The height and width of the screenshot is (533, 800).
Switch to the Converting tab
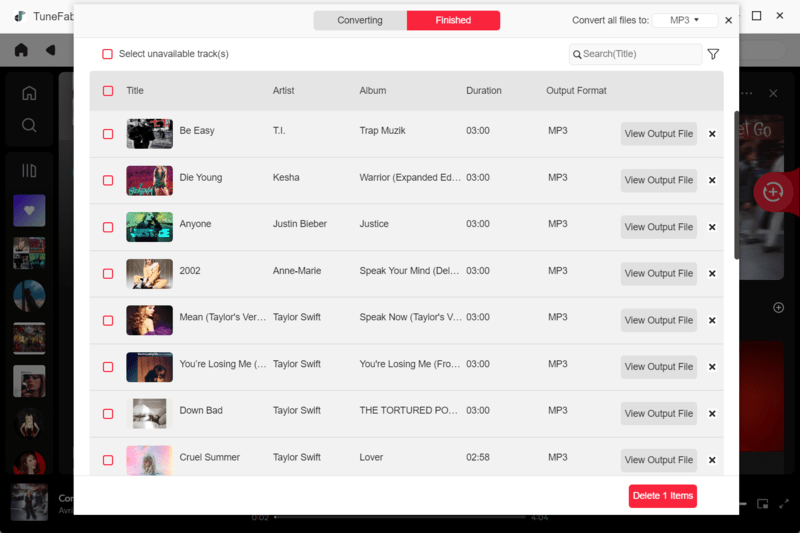(x=360, y=20)
